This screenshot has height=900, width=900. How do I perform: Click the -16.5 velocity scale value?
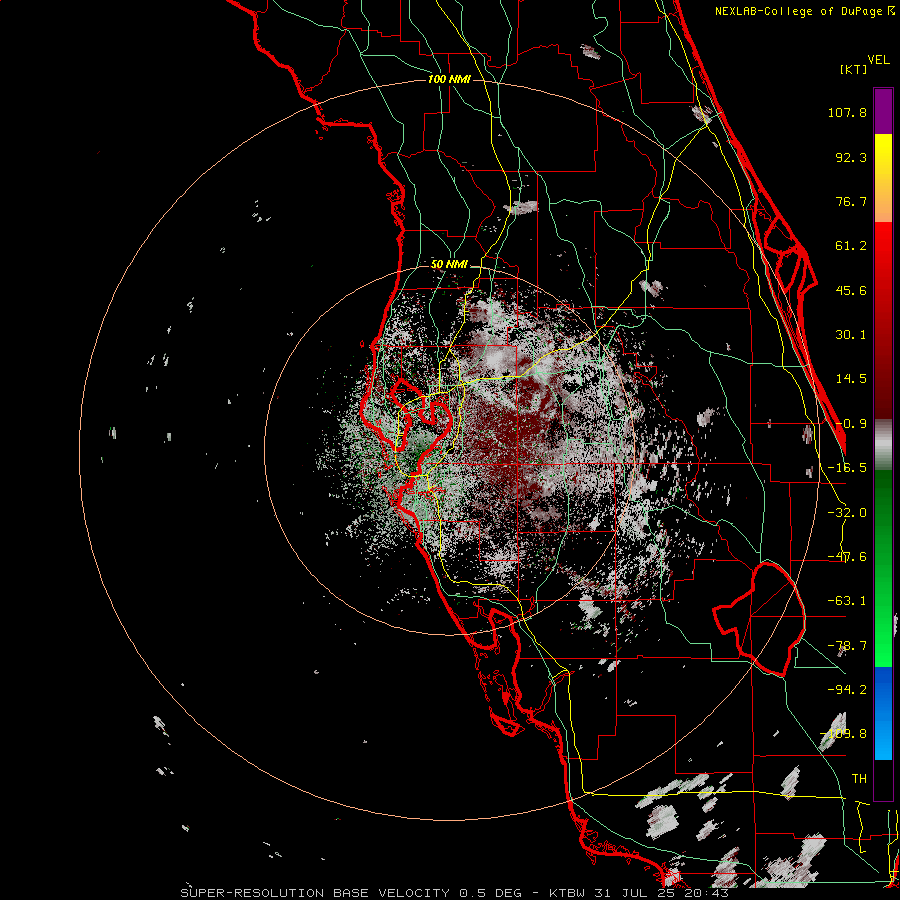click(847, 468)
